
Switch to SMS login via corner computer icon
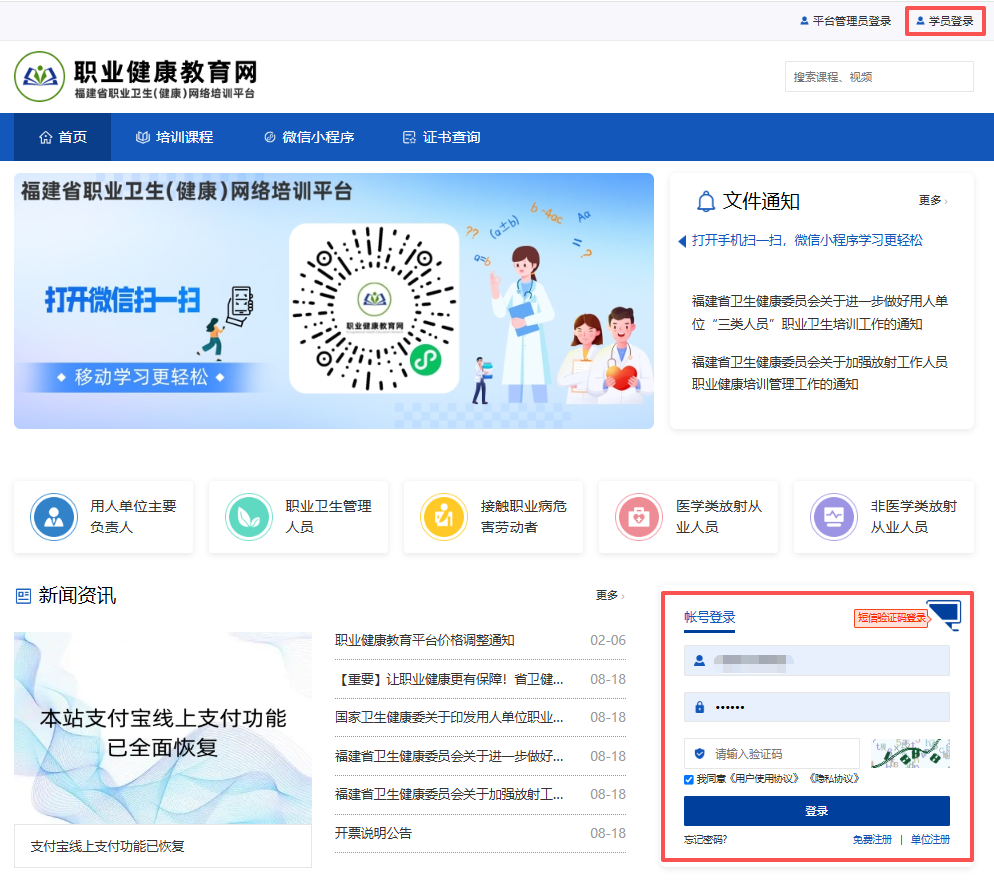tap(944, 614)
